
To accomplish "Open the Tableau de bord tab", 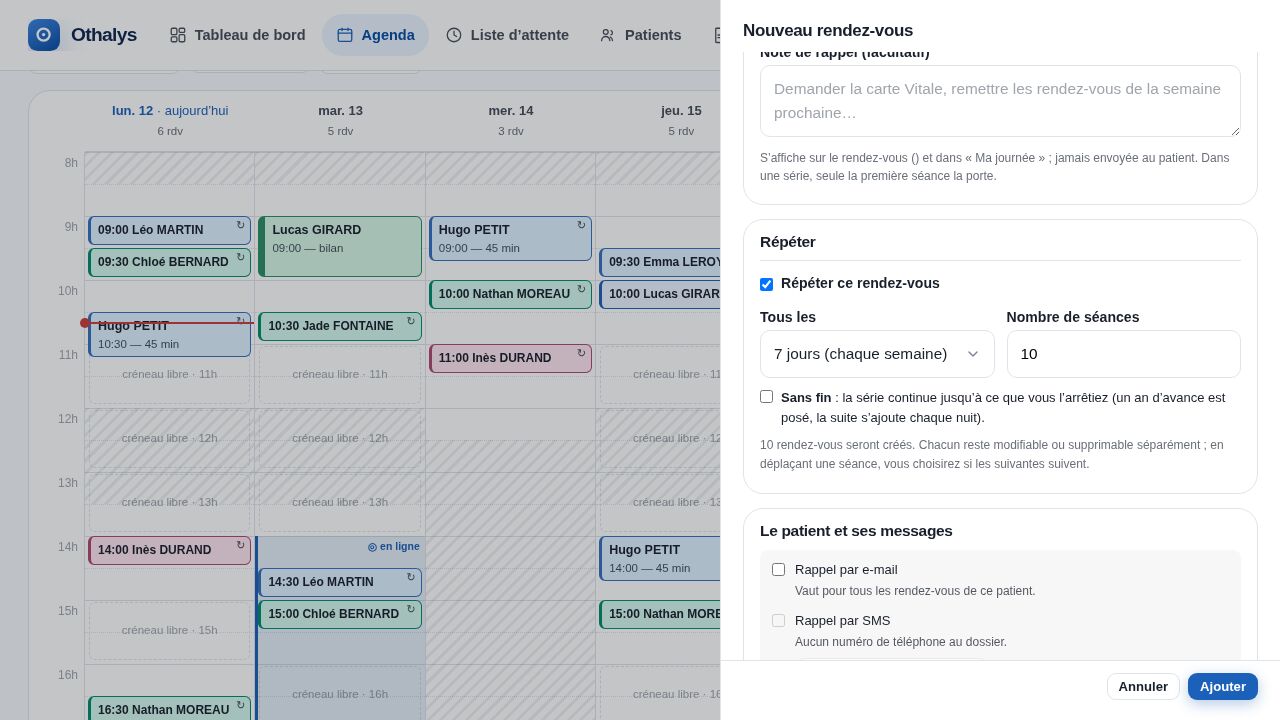I will pos(237,35).
